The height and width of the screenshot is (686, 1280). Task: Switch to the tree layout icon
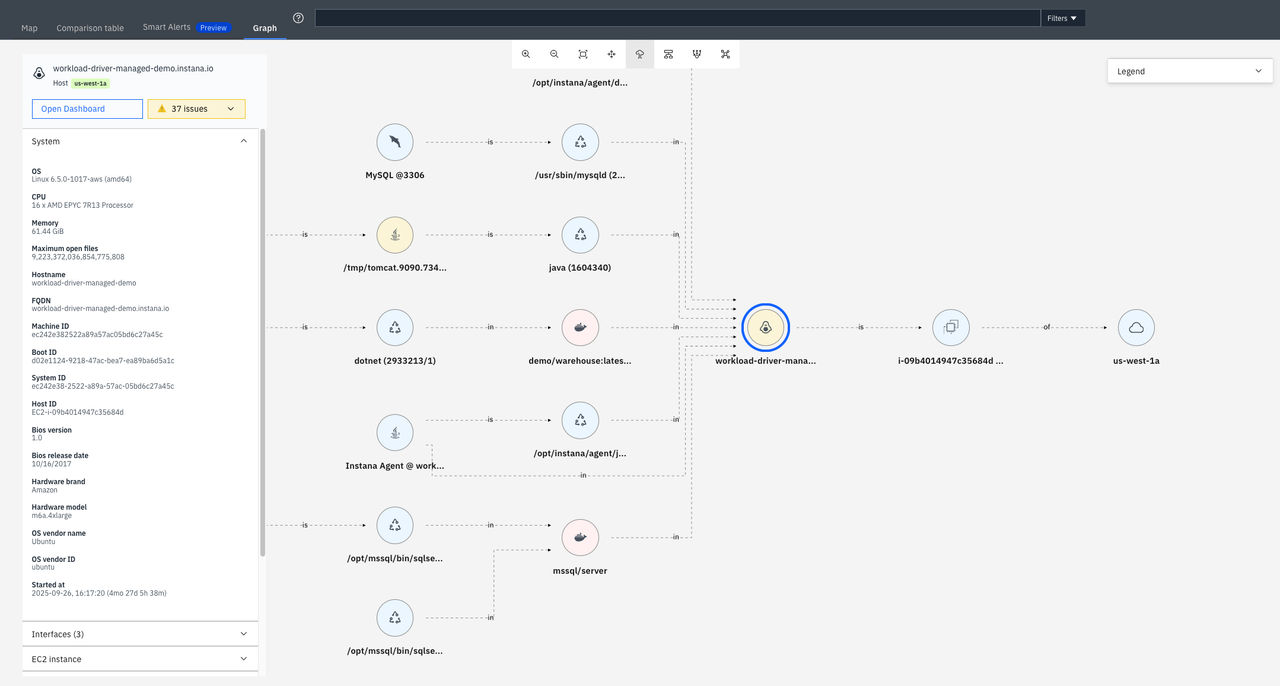click(x=640, y=54)
